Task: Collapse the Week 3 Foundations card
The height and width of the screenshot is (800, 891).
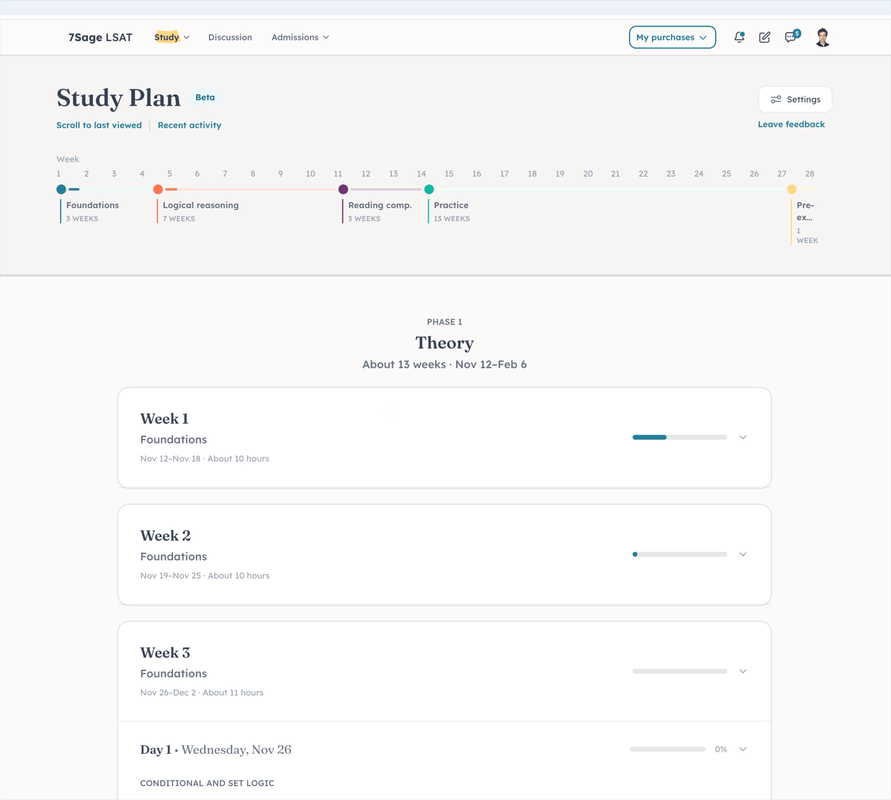Action: pos(743,671)
